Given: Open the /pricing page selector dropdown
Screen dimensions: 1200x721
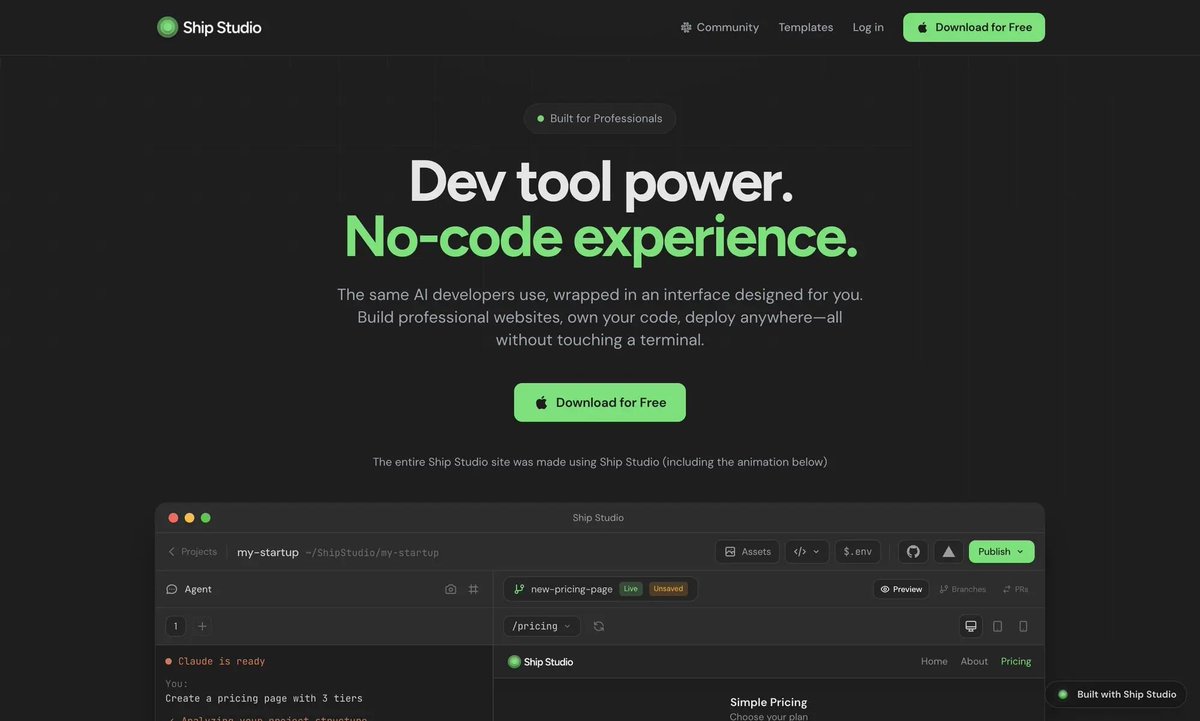Looking at the screenshot, I should [x=541, y=626].
